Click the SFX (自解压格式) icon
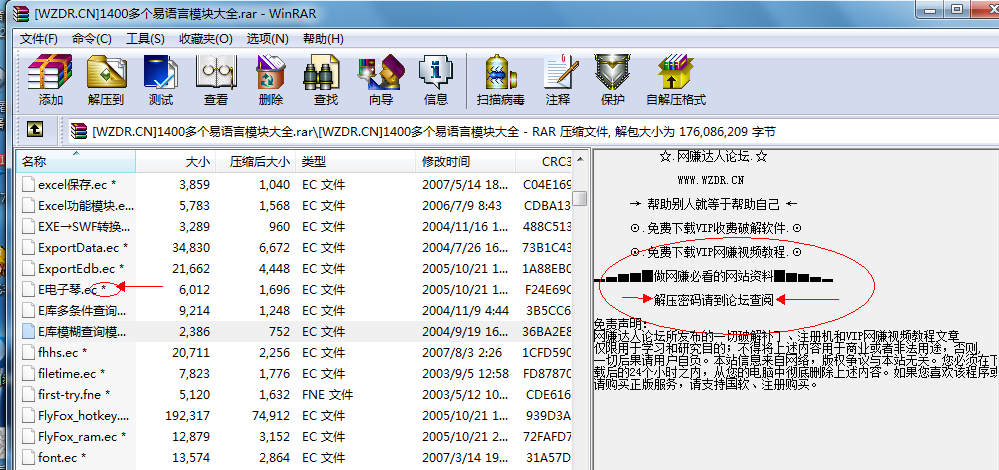The image size is (999, 470). coord(676,80)
